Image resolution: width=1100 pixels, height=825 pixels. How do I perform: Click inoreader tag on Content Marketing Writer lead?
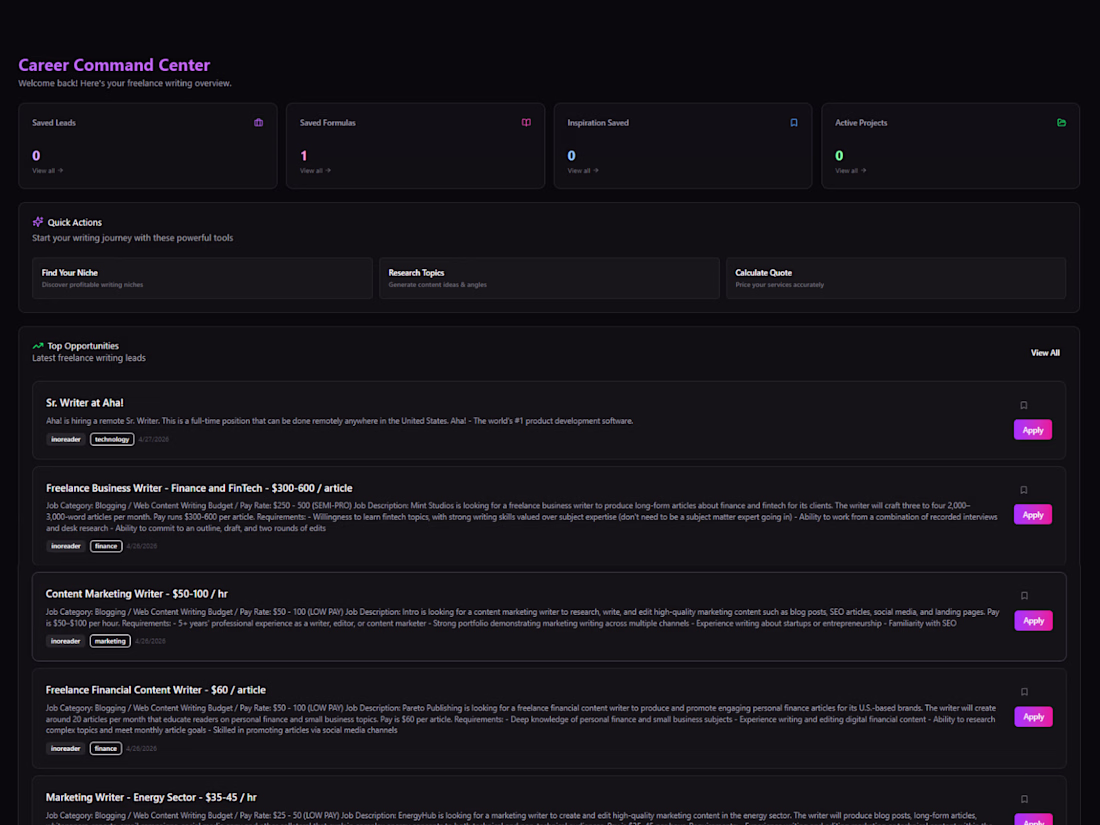(65, 641)
